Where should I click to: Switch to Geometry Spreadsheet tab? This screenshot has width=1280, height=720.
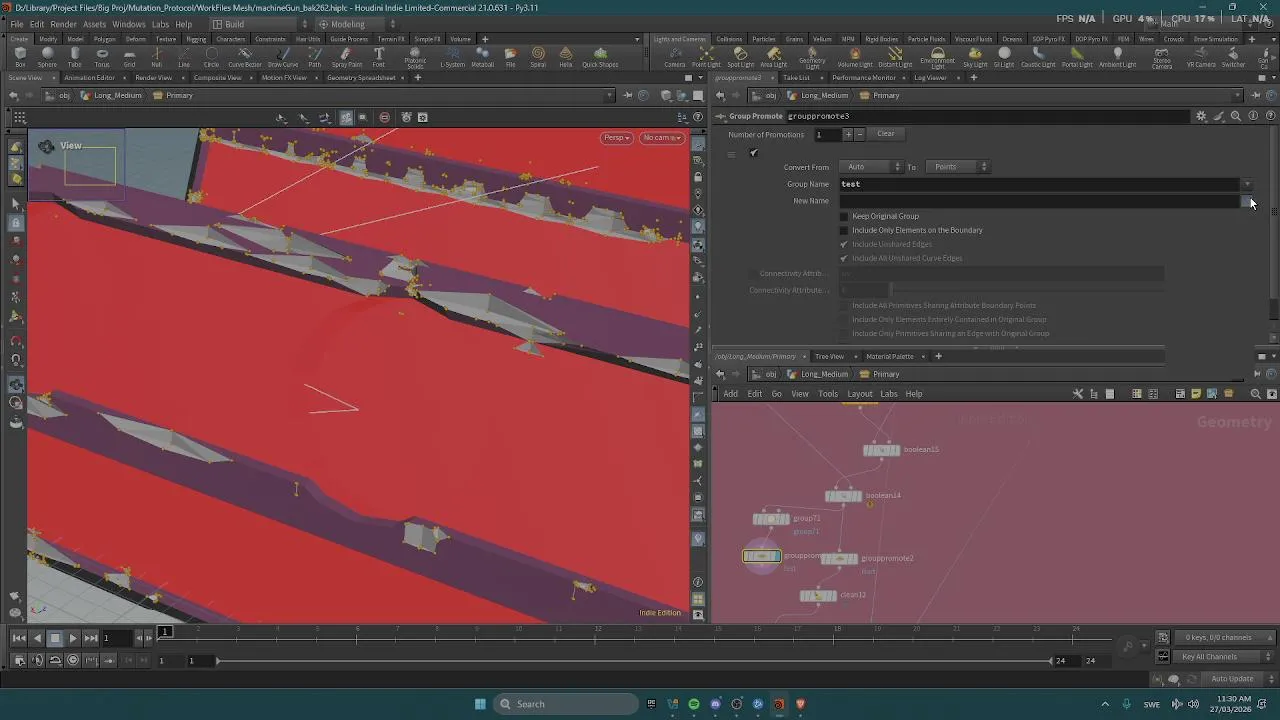tap(361, 77)
